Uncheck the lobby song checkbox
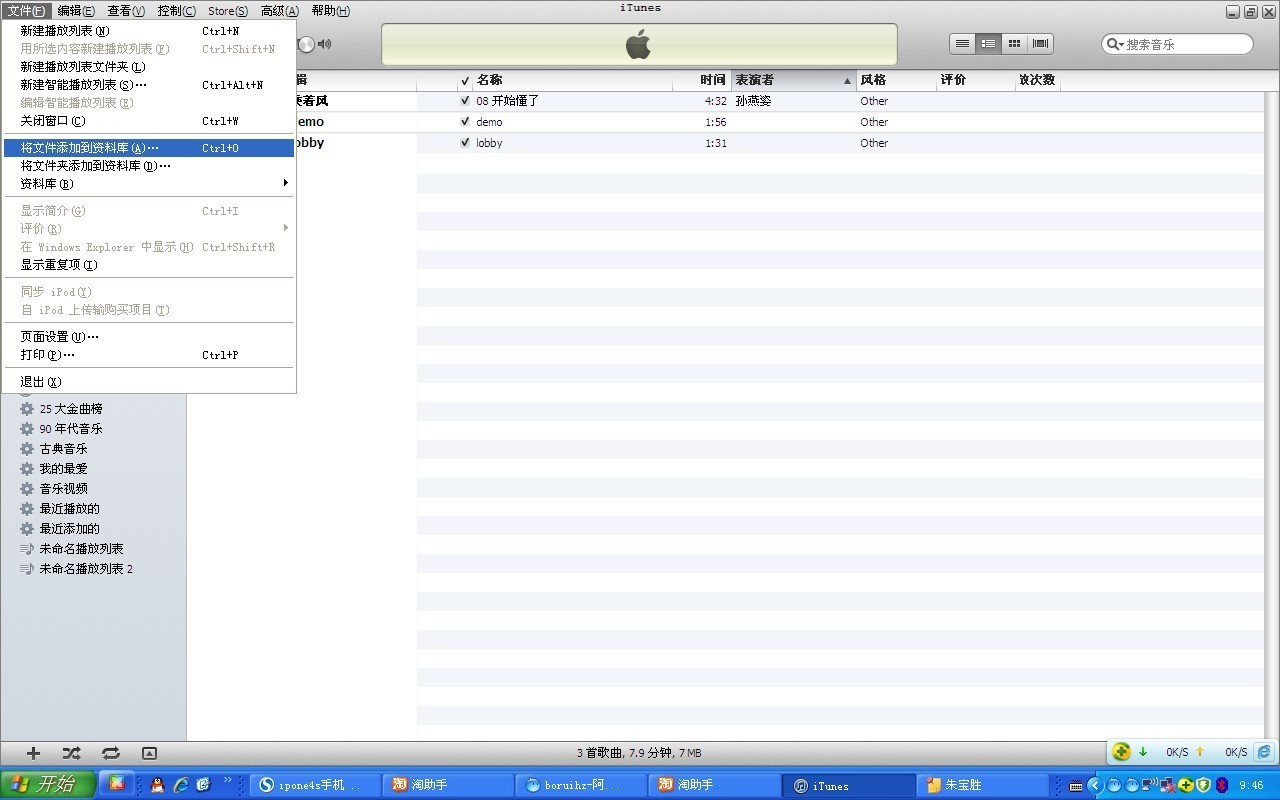 coord(465,143)
